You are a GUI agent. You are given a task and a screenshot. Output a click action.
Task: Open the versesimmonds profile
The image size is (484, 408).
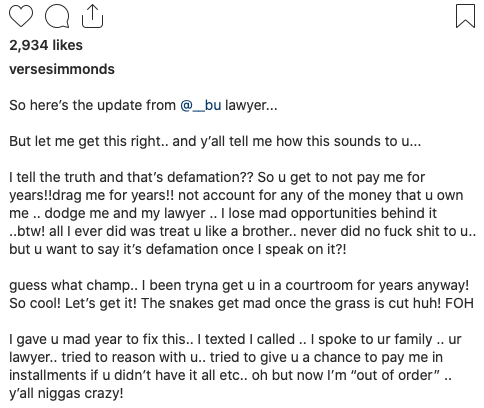62,69
